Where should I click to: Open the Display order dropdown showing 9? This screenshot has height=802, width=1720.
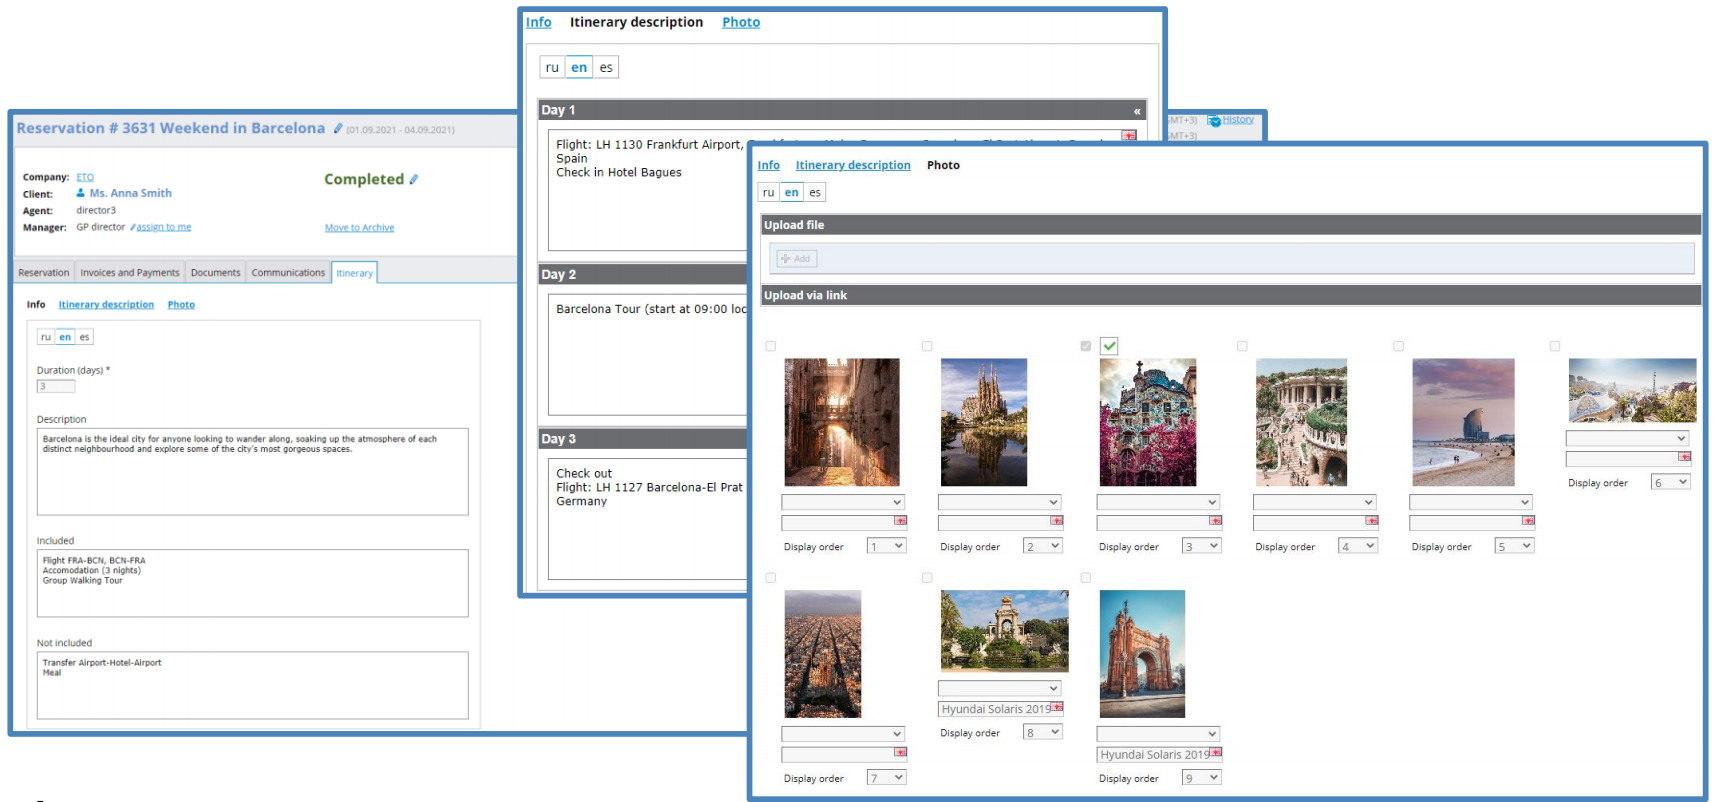(x=1201, y=778)
